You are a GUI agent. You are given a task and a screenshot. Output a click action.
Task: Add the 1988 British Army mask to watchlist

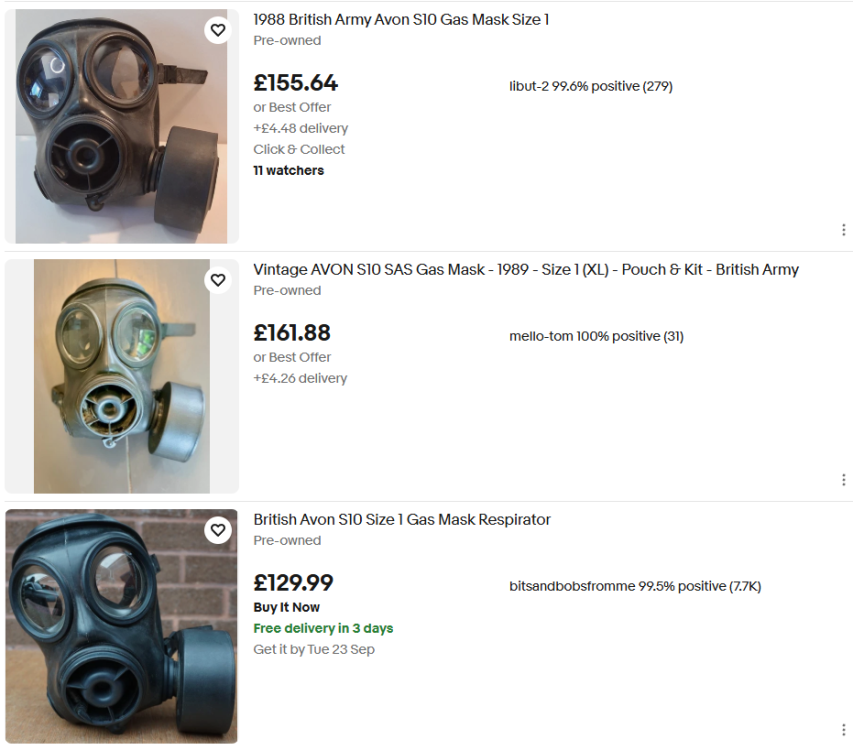[x=218, y=30]
